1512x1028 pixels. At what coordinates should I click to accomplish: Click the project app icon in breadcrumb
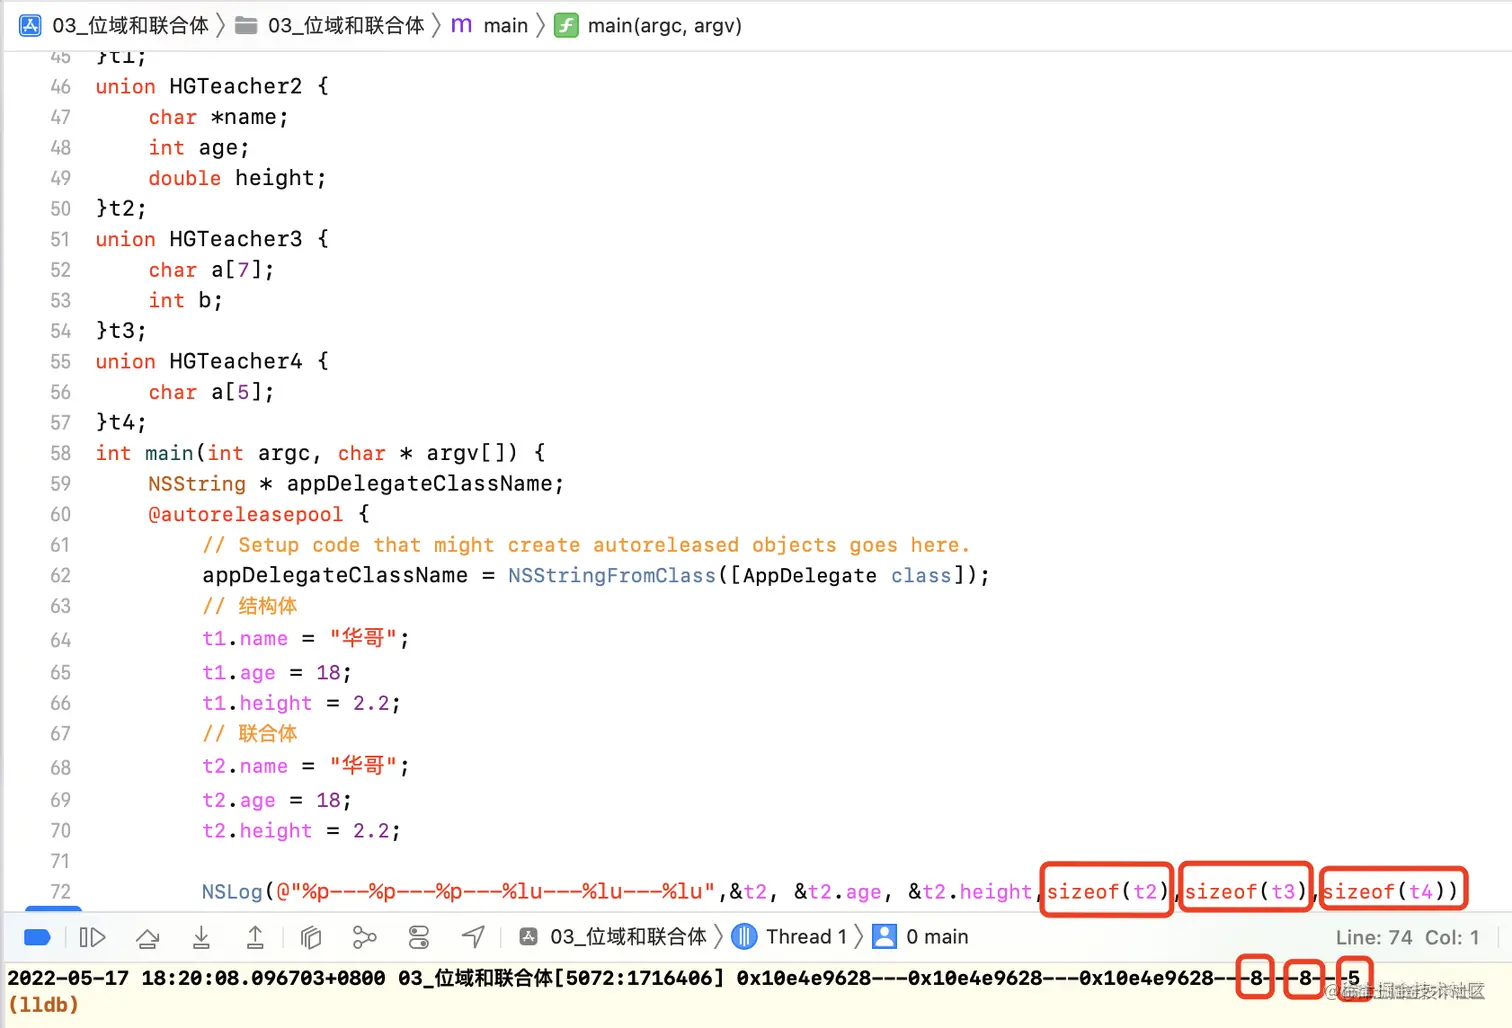[31, 25]
